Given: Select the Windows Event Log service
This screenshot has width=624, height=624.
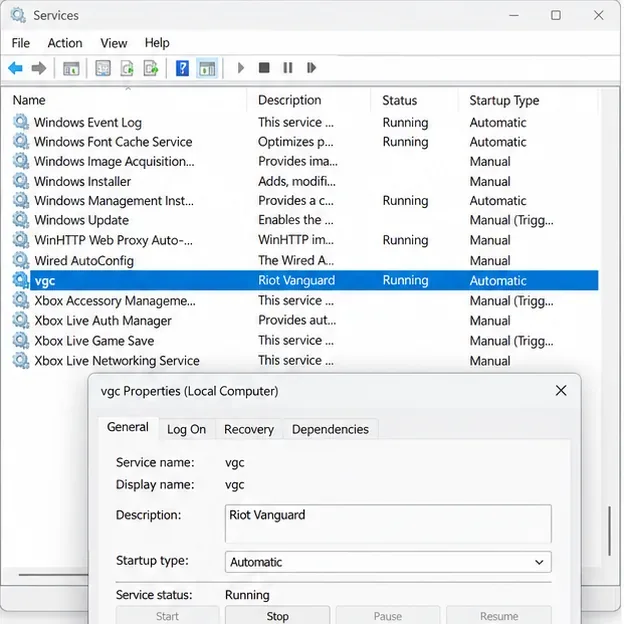Looking at the screenshot, I should (x=88, y=122).
